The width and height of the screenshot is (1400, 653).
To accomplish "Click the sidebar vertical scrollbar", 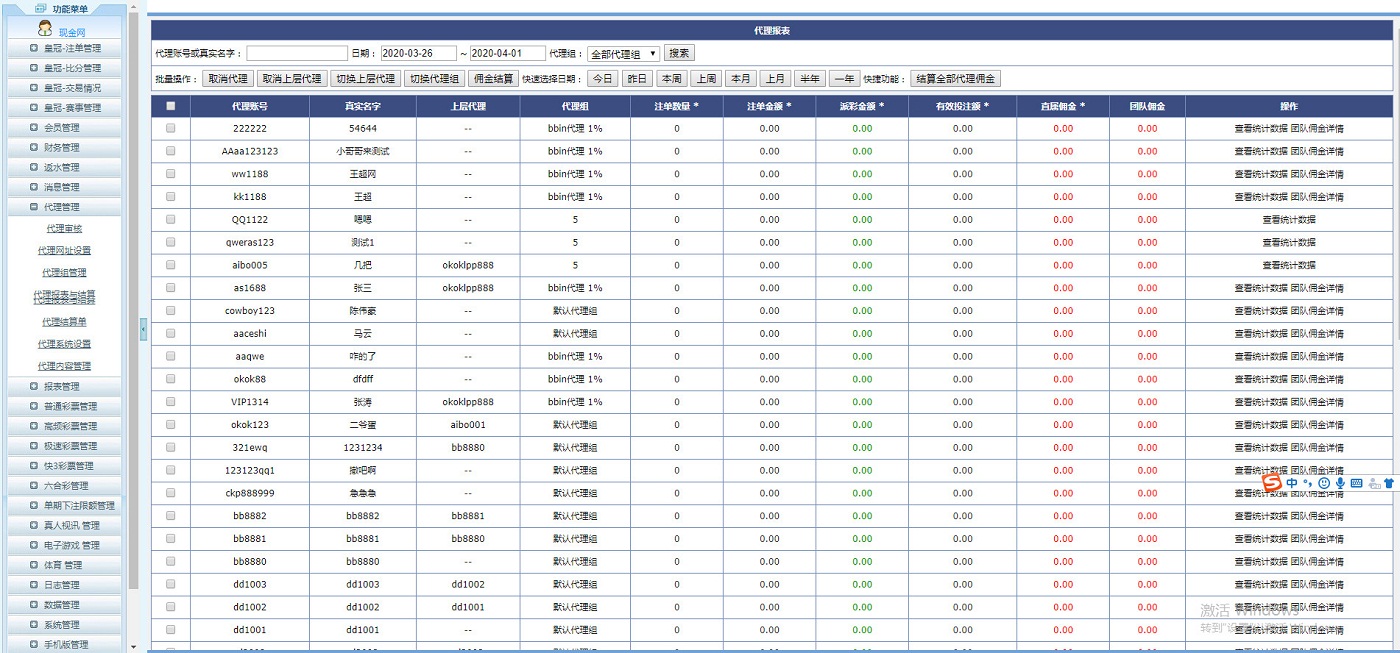I will 134,300.
